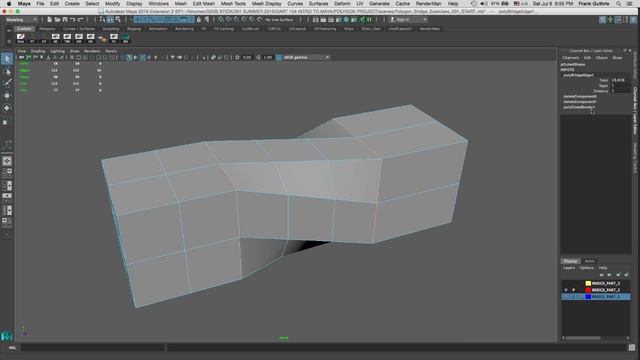Click the New Scene icon
The height and width of the screenshot is (360, 640).
tap(49, 20)
